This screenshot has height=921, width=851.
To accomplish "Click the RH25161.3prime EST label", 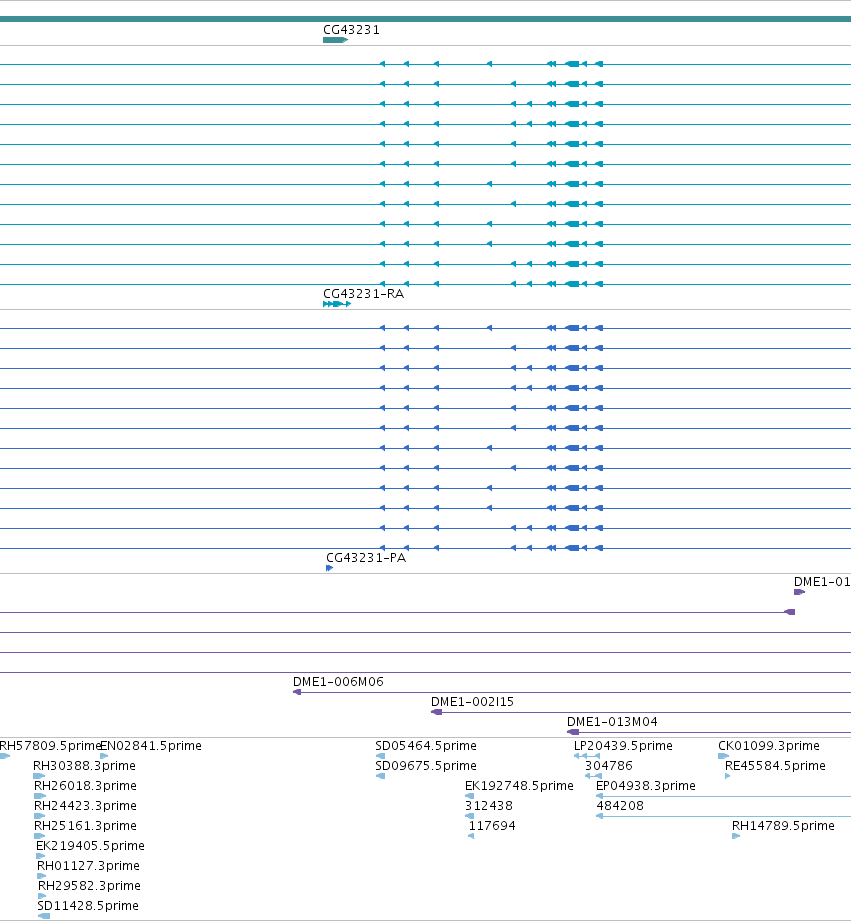I will coord(85,826).
